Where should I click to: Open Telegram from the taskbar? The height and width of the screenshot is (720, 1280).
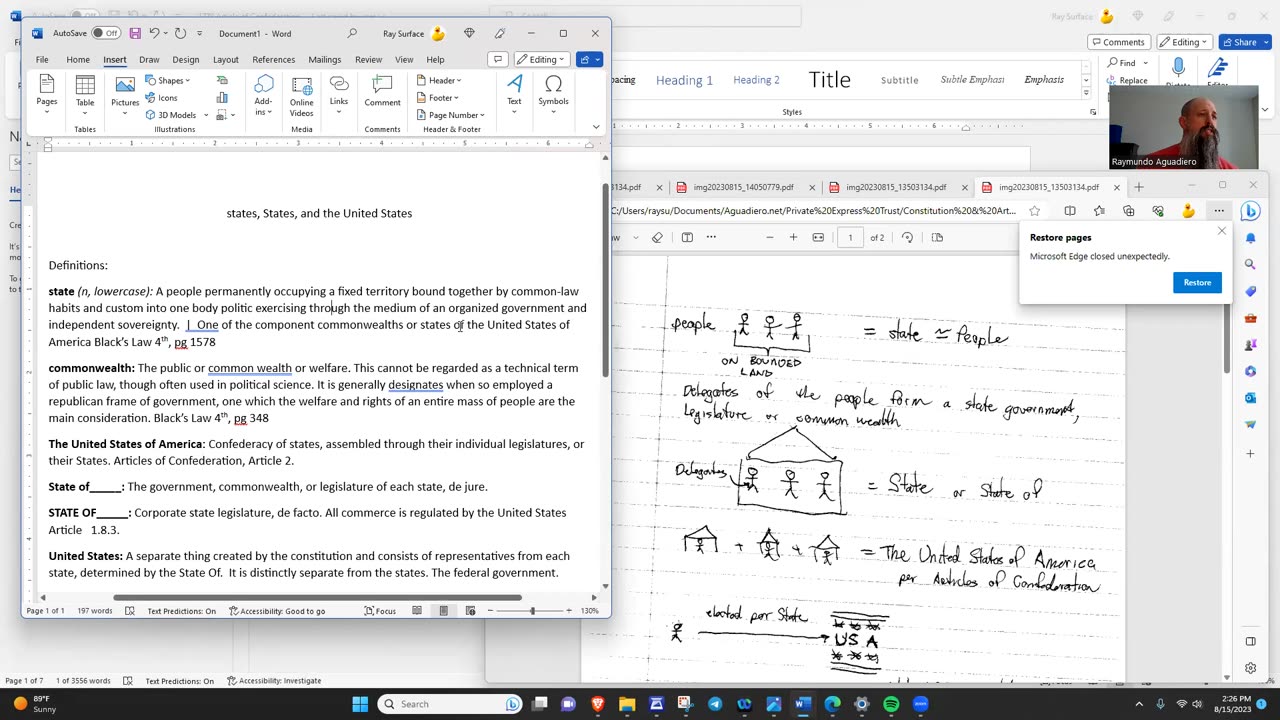(x=715, y=704)
